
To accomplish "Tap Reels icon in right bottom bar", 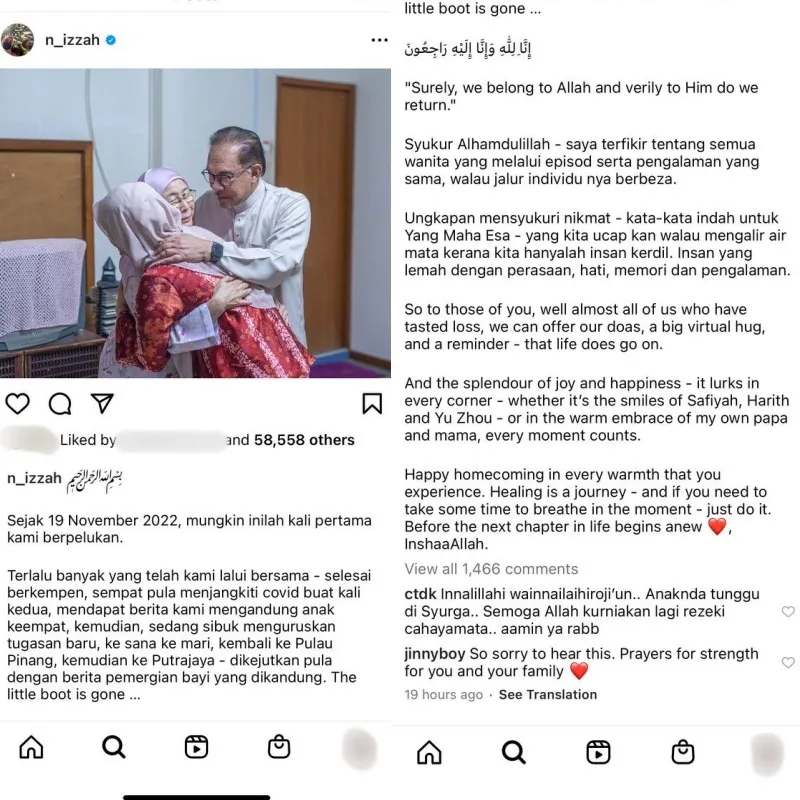I will tap(598, 752).
